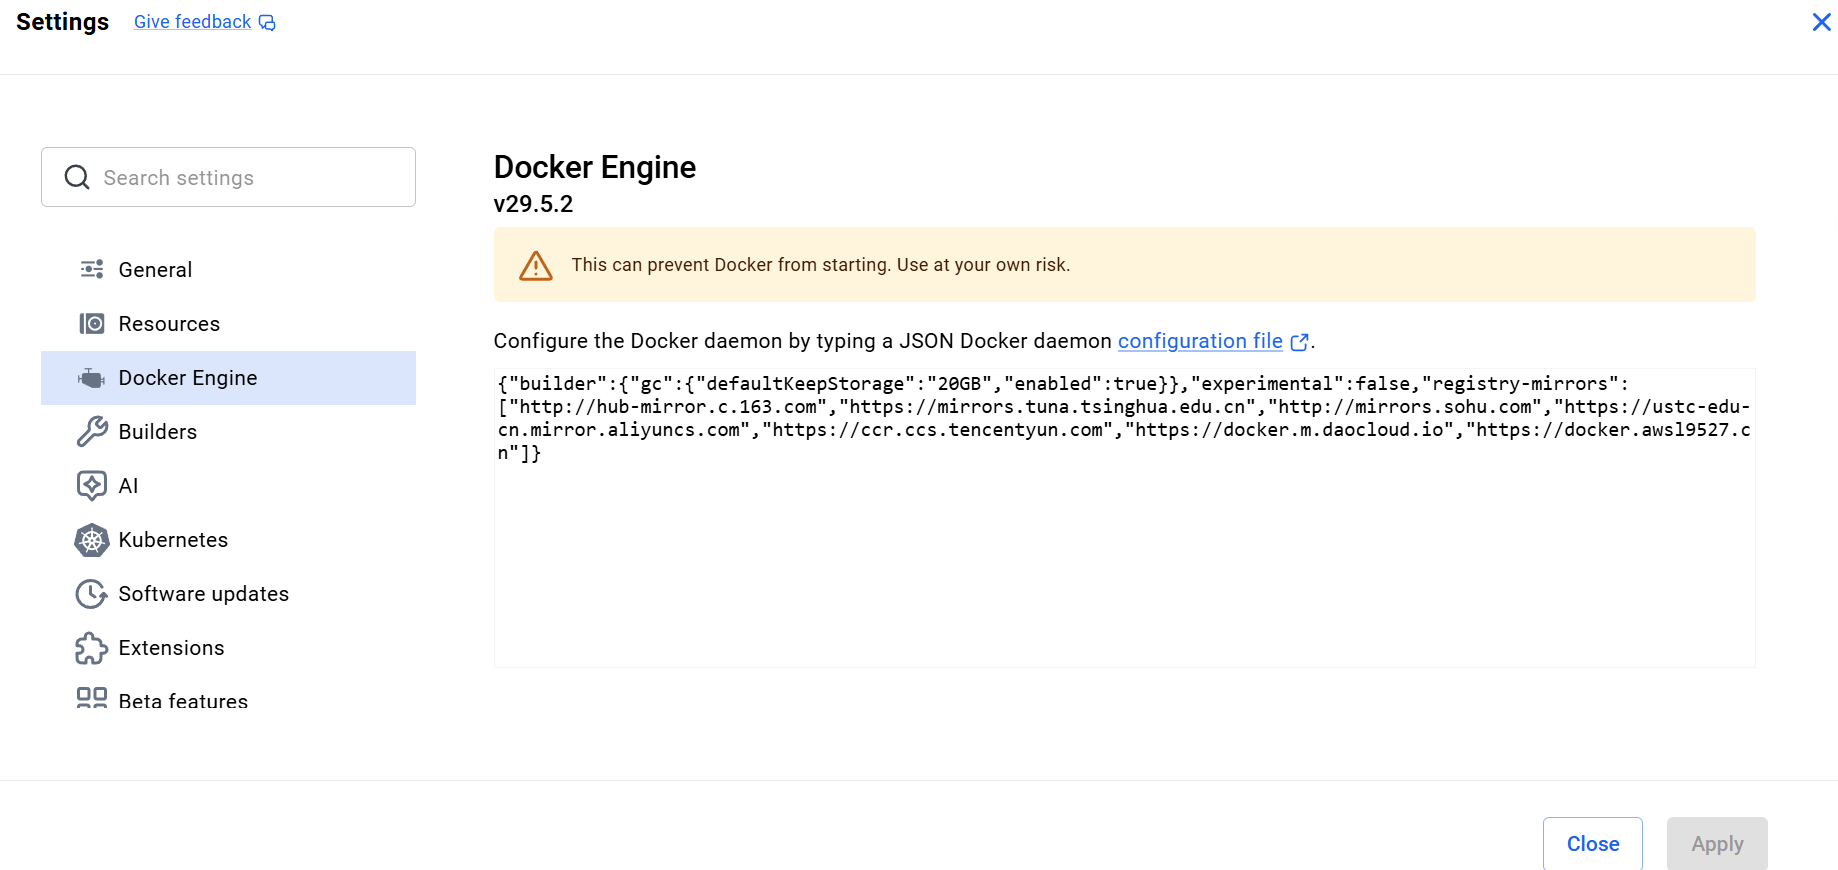Click inside the daemon JSON editor
This screenshot has height=870, width=1838.
1124,518
